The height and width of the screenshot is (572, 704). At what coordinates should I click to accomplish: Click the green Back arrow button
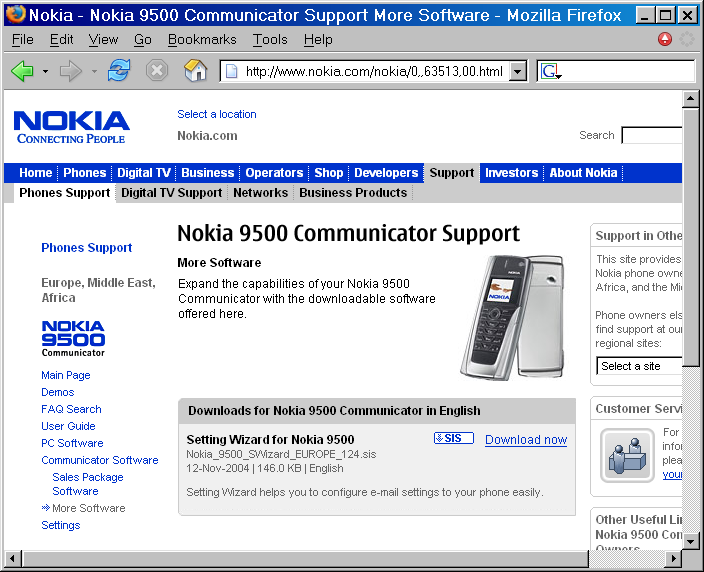pyautogui.click(x=22, y=71)
